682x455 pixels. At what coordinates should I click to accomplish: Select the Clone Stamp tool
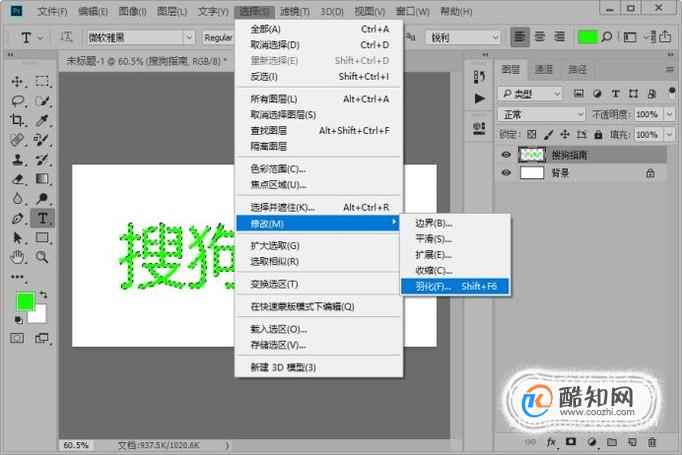point(17,159)
